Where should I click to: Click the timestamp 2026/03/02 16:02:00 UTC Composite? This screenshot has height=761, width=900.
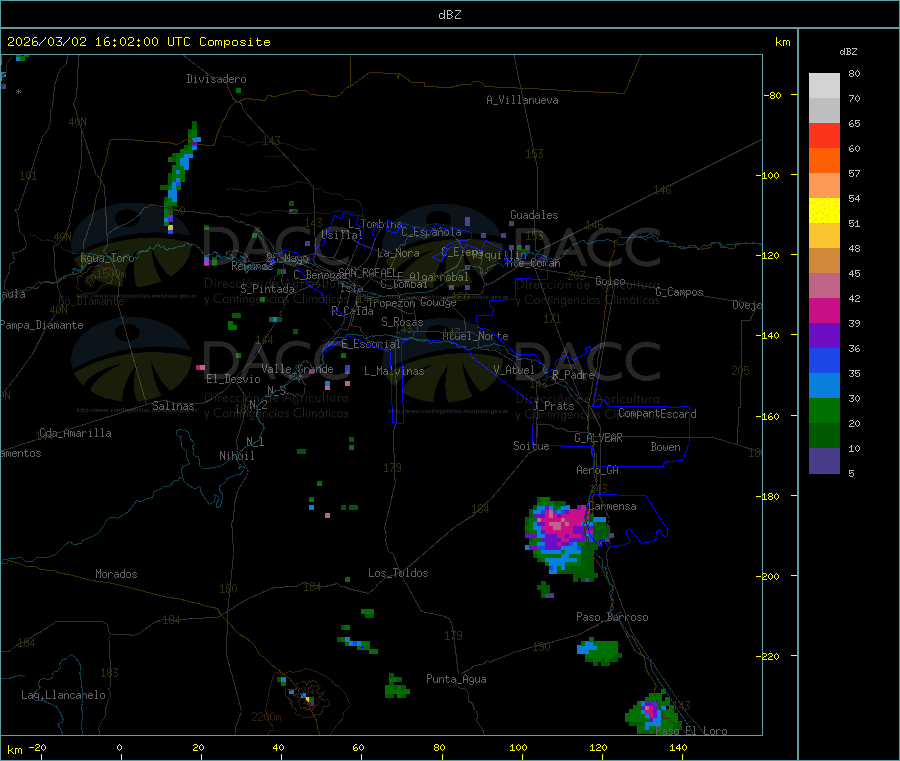click(138, 42)
